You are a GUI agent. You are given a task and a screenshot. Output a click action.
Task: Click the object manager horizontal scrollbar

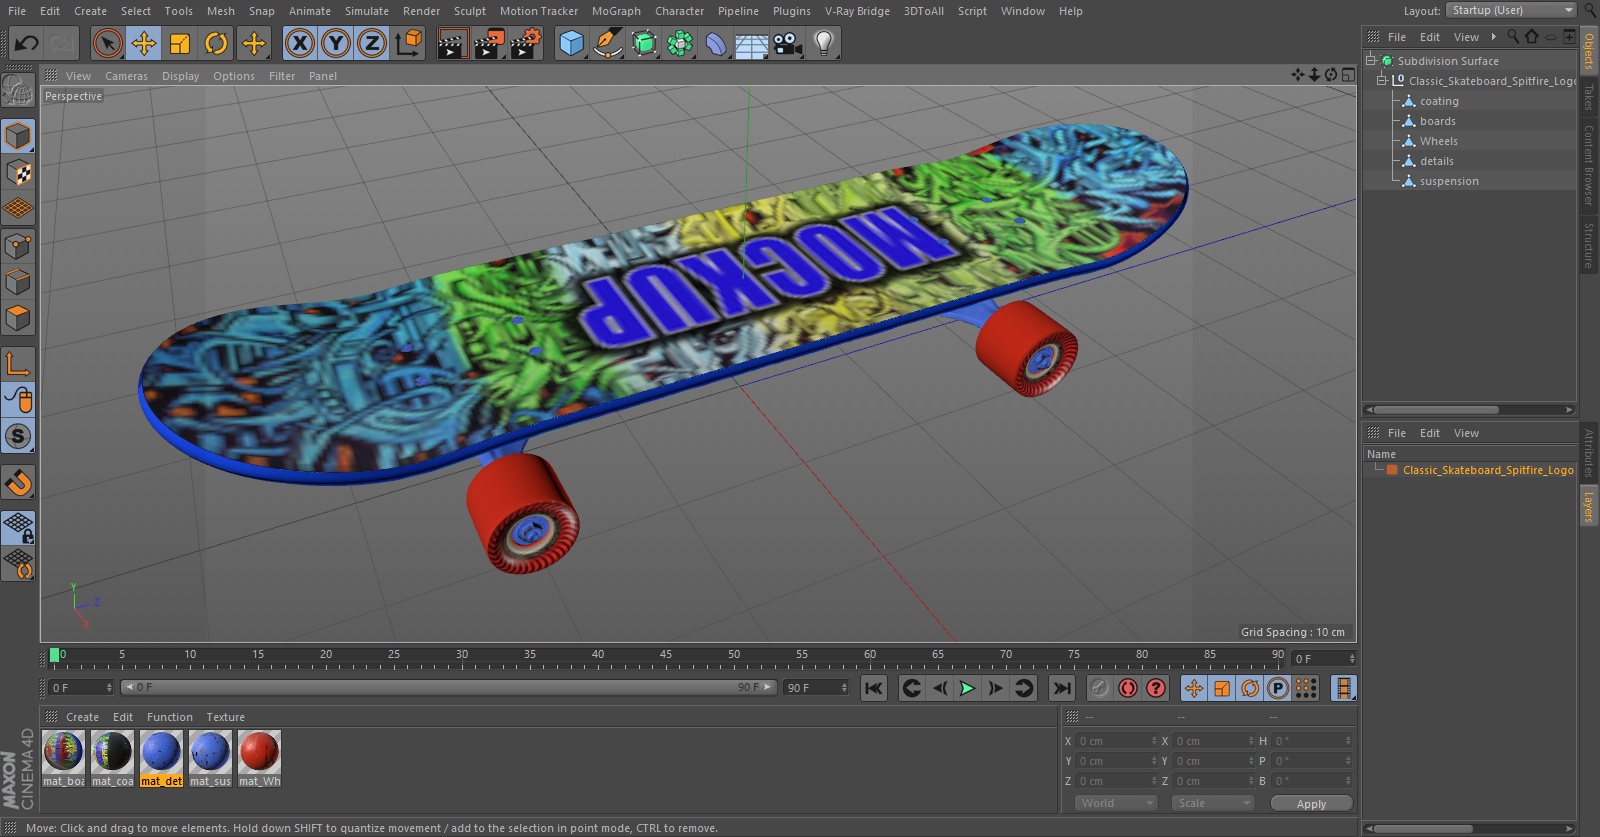pos(1436,409)
